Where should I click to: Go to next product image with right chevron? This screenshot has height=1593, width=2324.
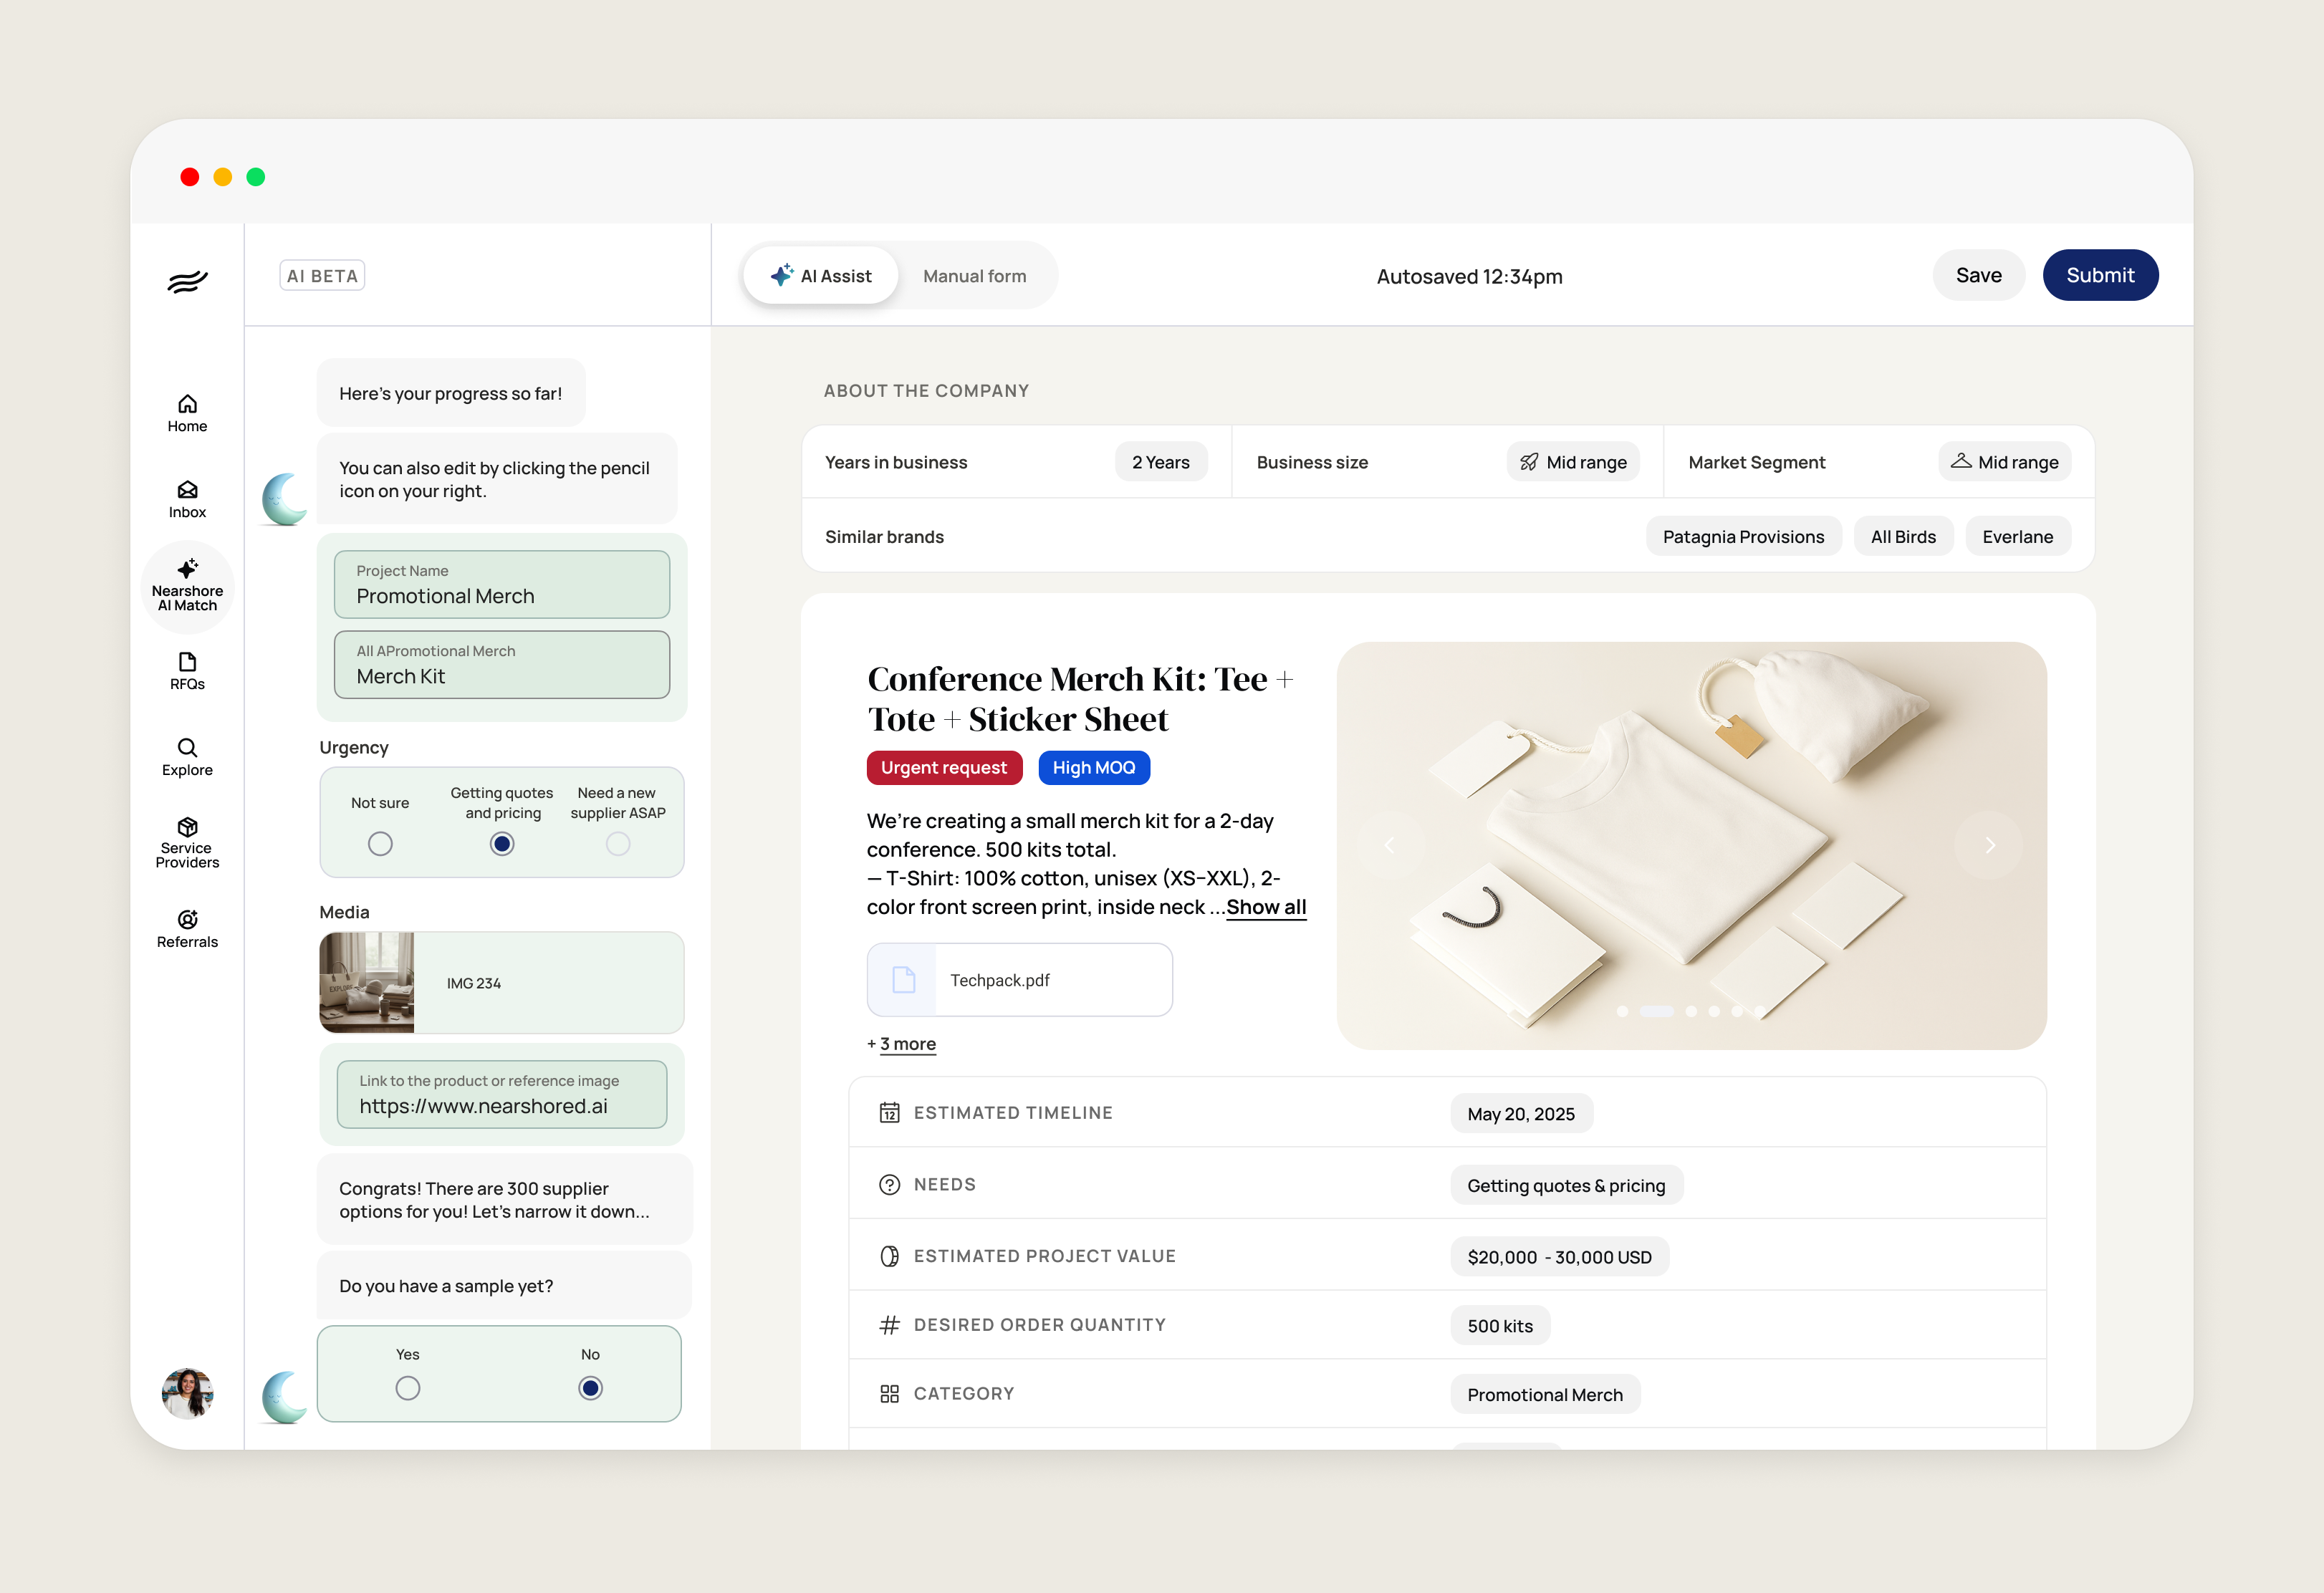[x=1989, y=845]
